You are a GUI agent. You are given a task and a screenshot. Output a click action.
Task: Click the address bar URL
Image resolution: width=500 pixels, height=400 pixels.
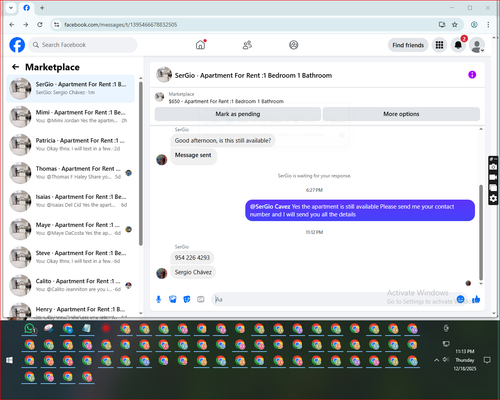[120, 25]
